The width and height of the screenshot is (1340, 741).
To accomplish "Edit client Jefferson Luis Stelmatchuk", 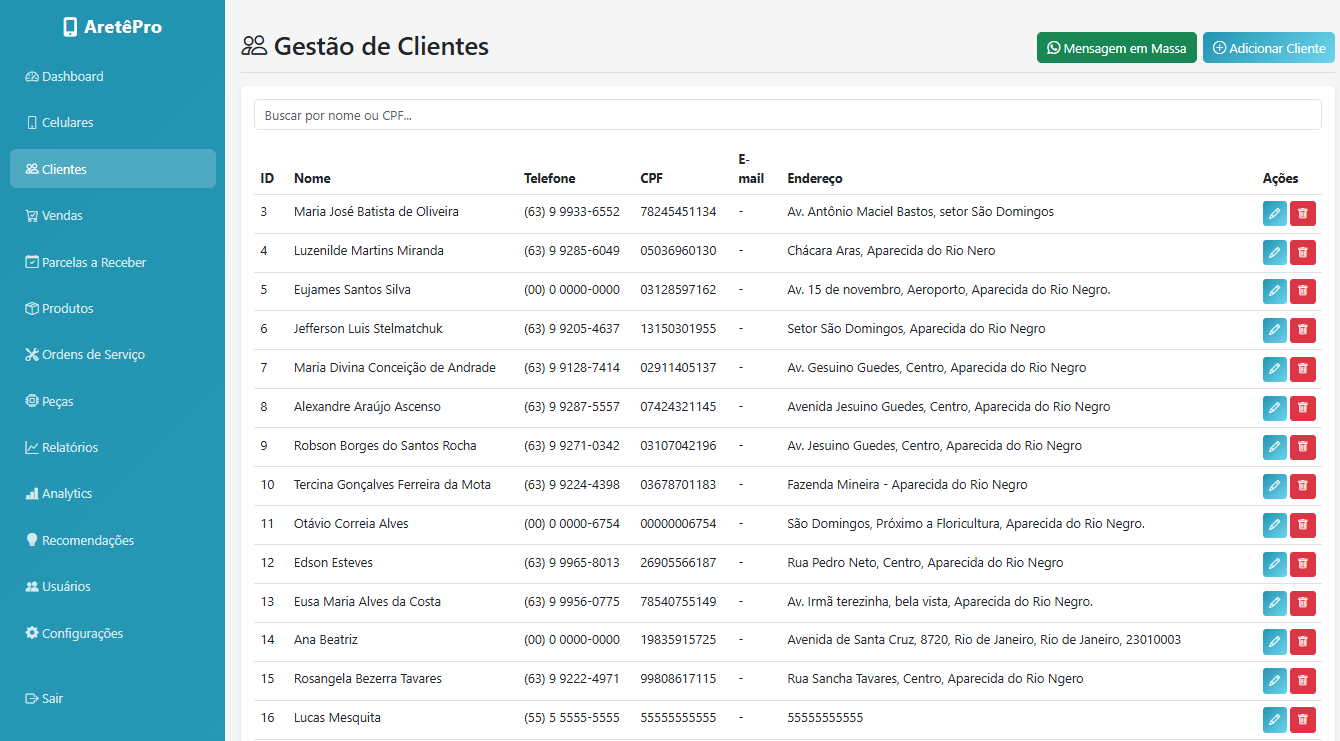I will coord(1274,330).
